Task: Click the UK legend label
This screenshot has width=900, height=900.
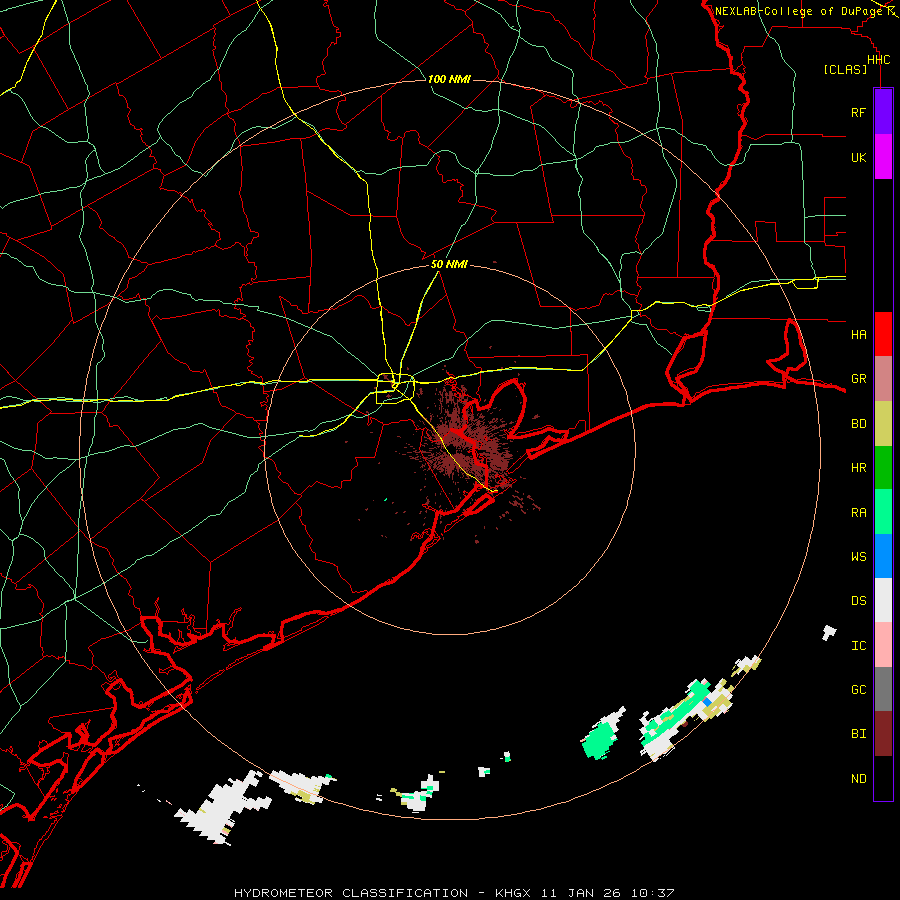Action: coord(858,157)
